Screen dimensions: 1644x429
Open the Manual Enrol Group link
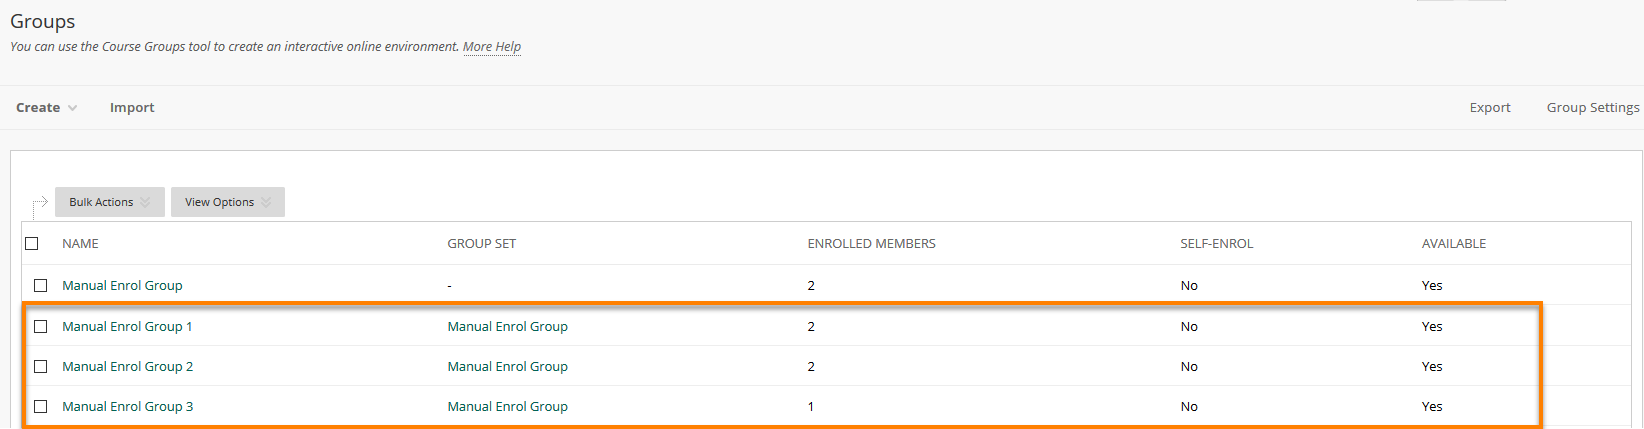tap(122, 285)
